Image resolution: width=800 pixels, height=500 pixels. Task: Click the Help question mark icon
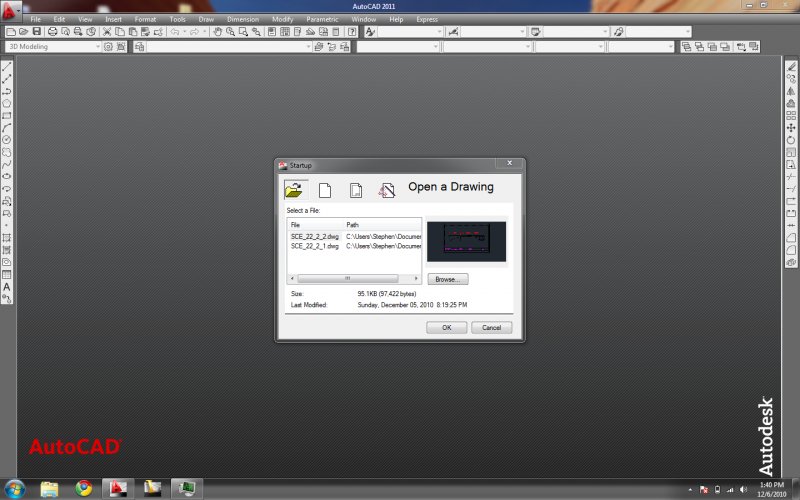click(x=352, y=32)
